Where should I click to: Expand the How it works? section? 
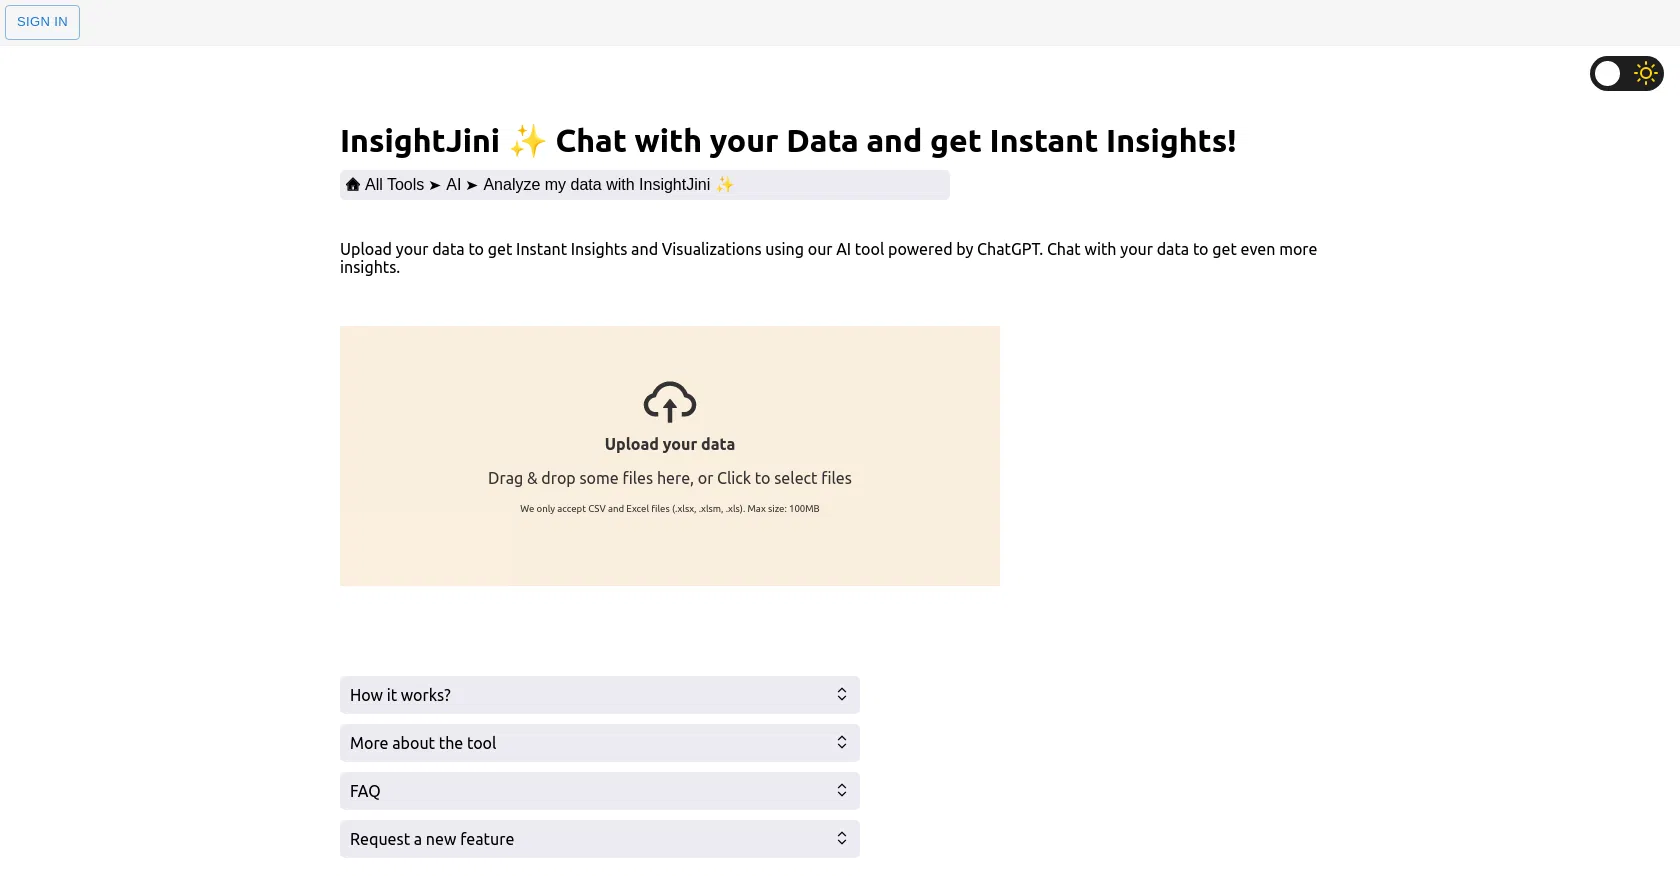pyautogui.click(x=599, y=694)
